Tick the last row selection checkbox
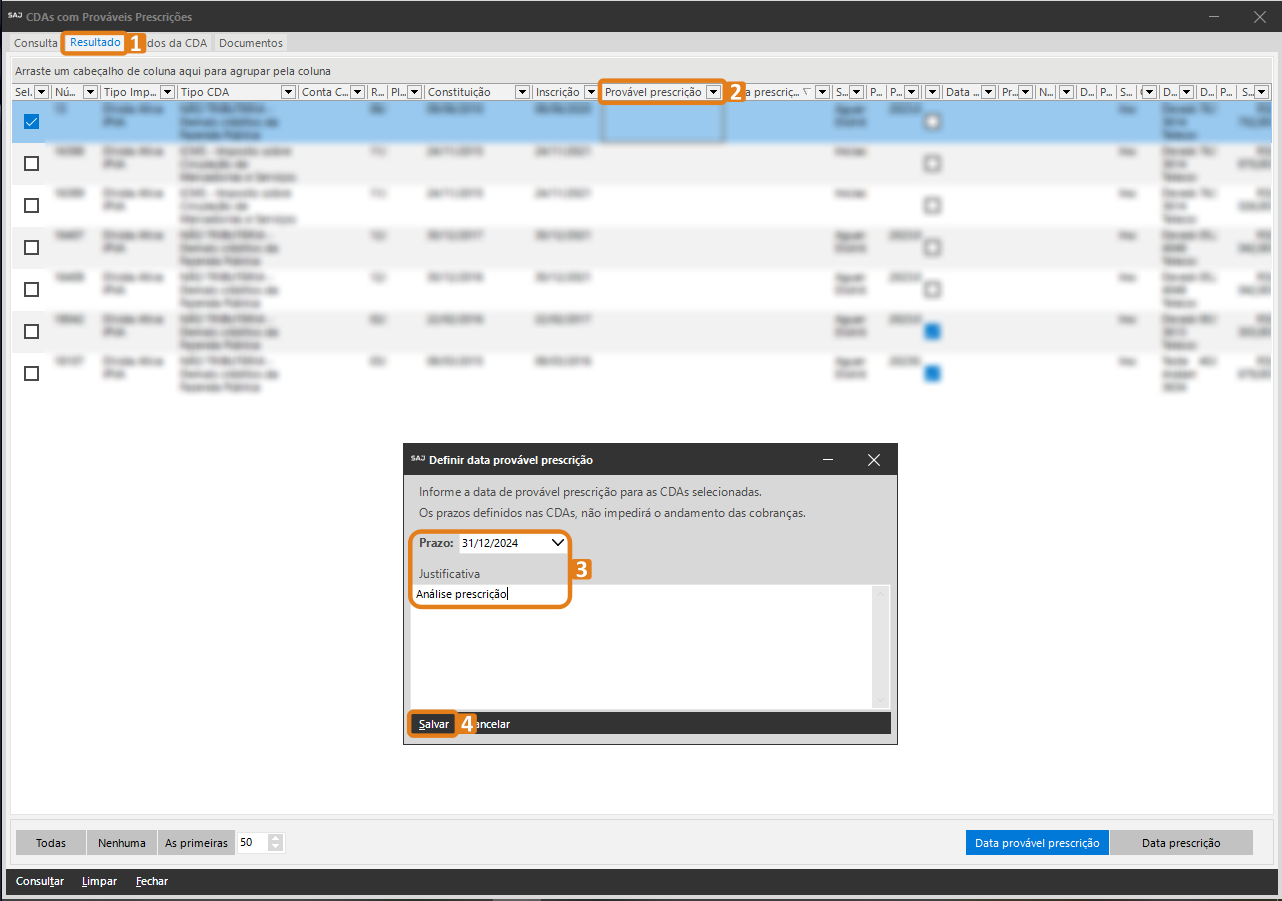 pyautogui.click(x=31, y=373)
